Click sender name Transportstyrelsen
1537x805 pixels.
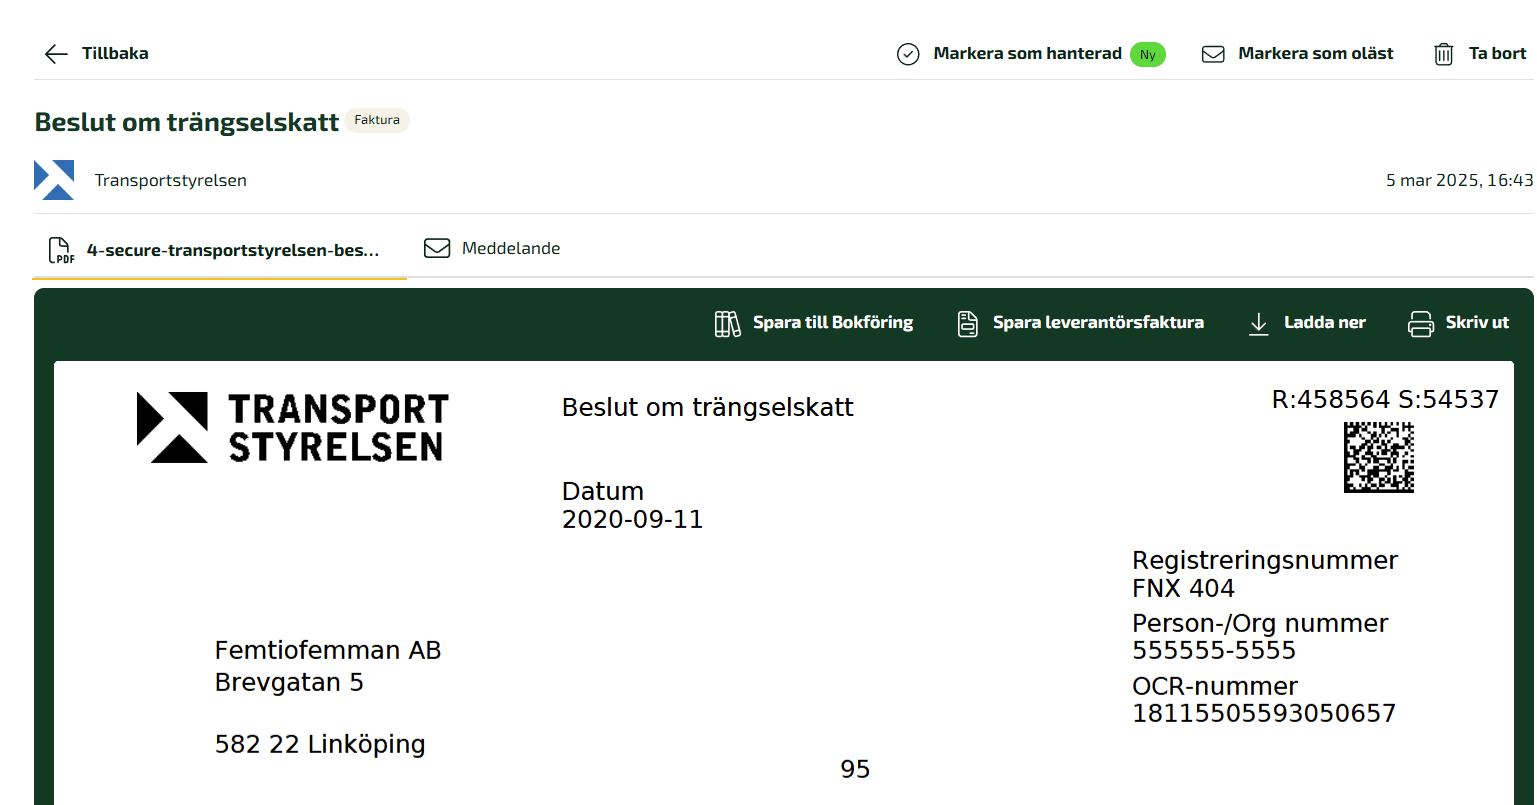(x=170, y=181)
